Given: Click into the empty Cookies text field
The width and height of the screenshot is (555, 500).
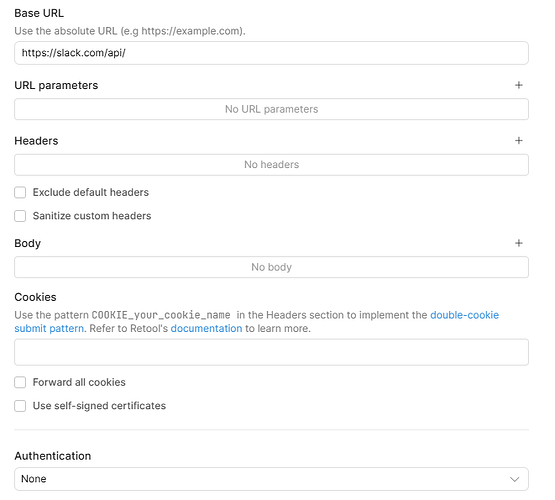Looking at the screenshot, I should [x=271, y=352].
